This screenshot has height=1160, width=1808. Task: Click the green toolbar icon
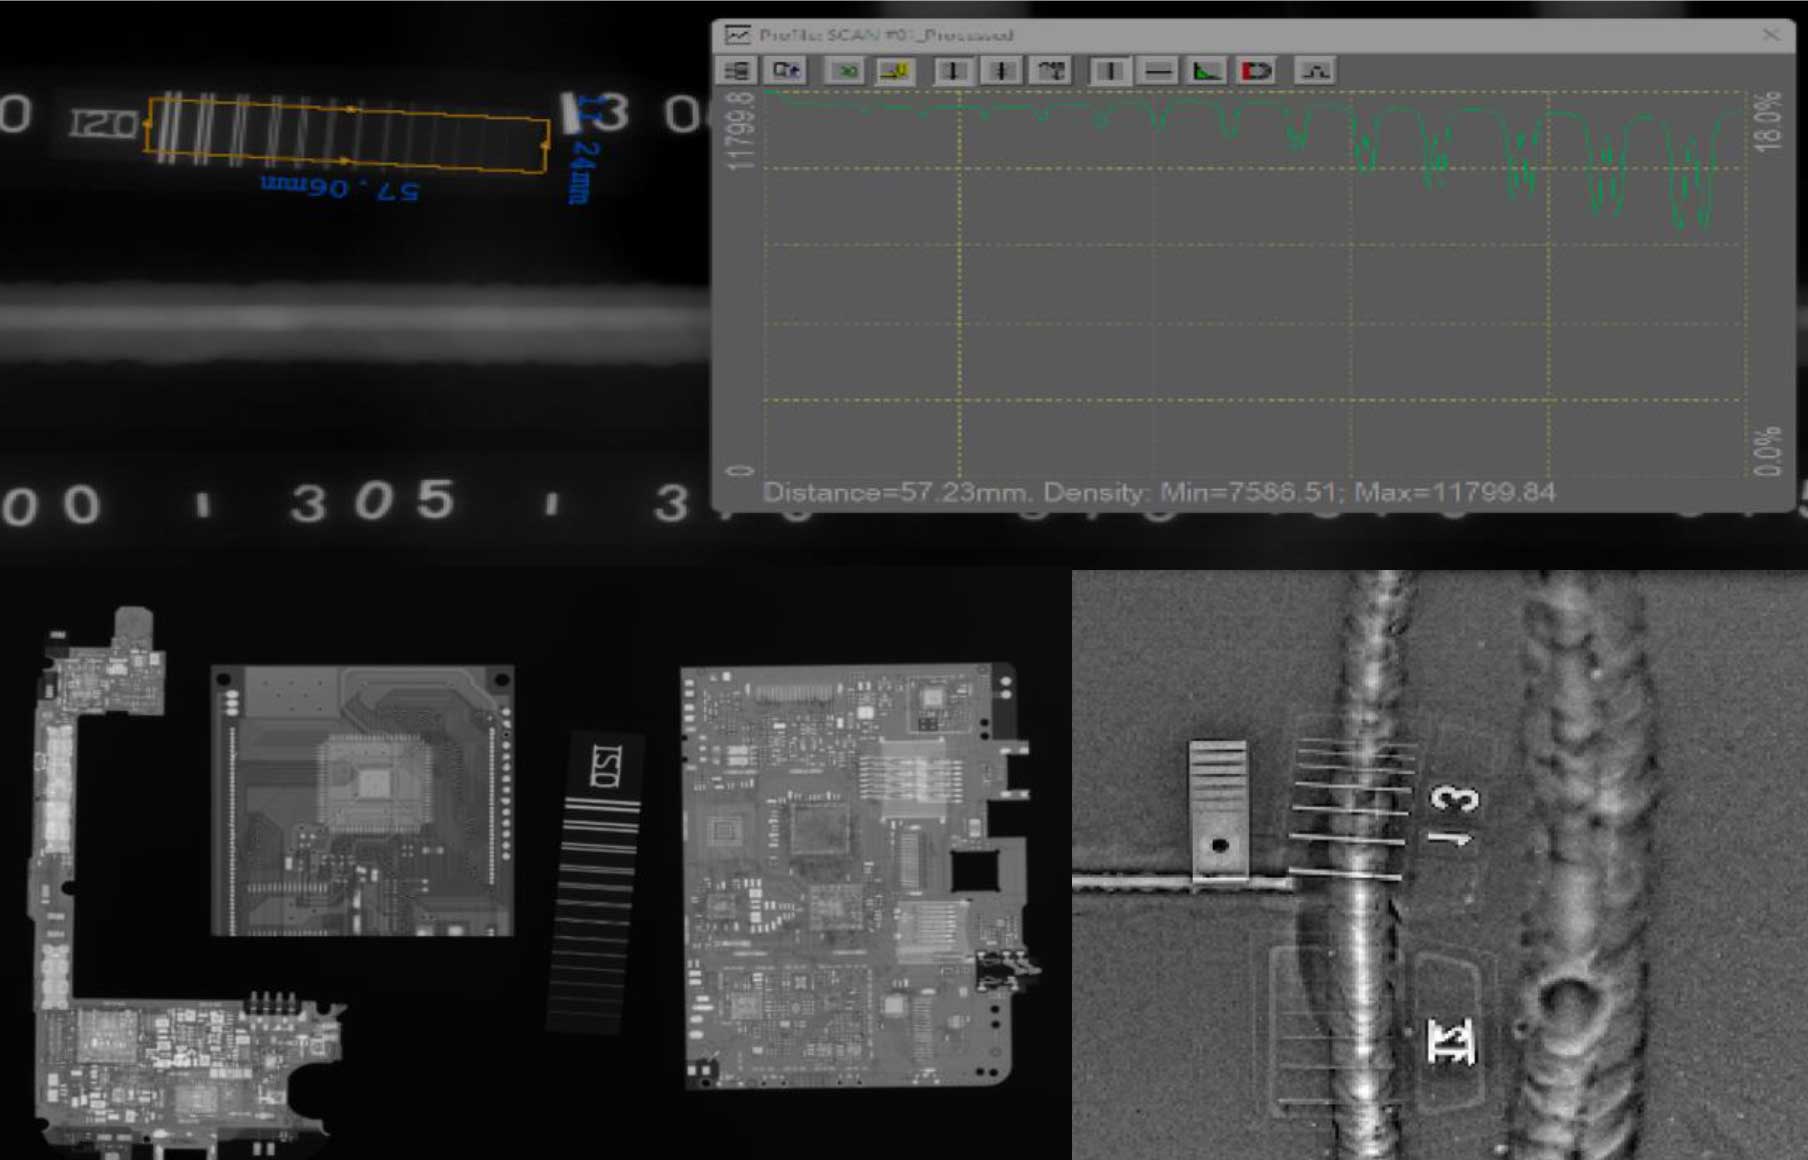coord(846,71)
